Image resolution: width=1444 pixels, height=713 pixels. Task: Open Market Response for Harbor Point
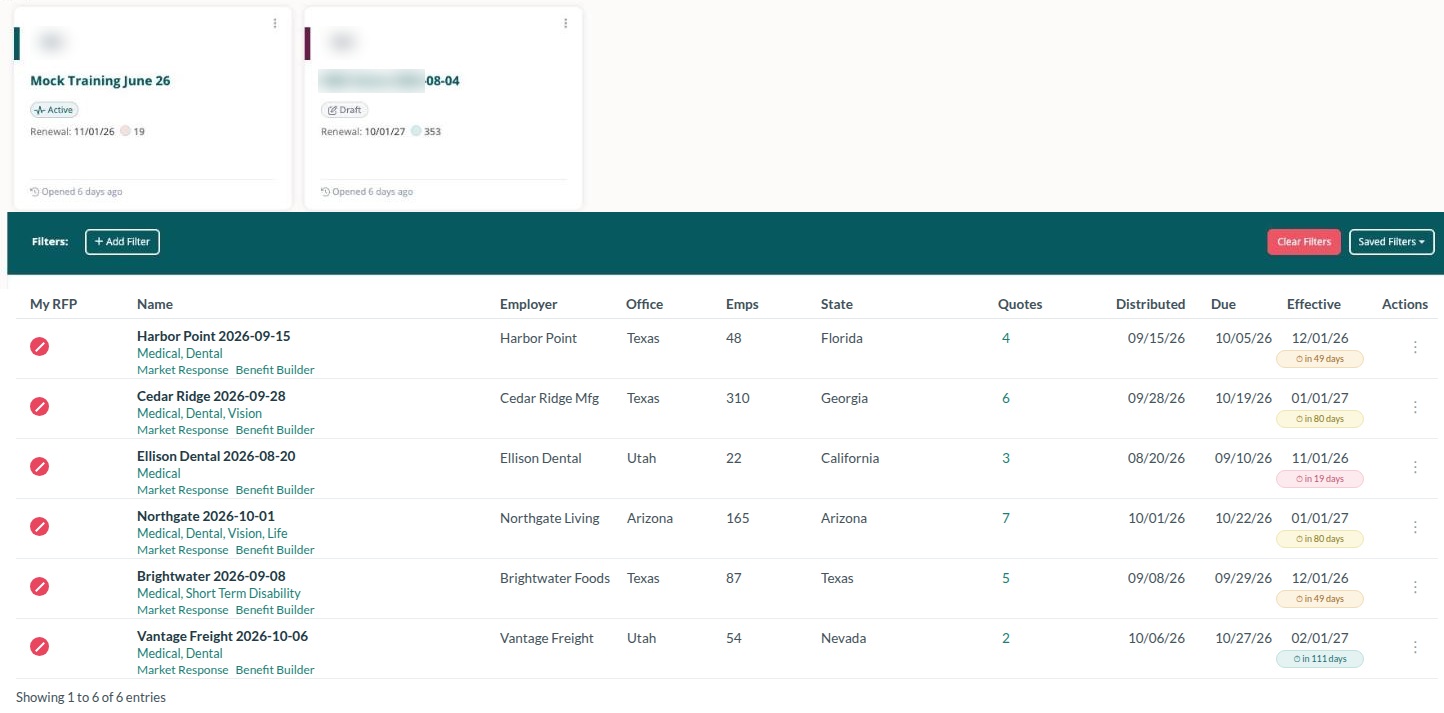click(182, 370)
